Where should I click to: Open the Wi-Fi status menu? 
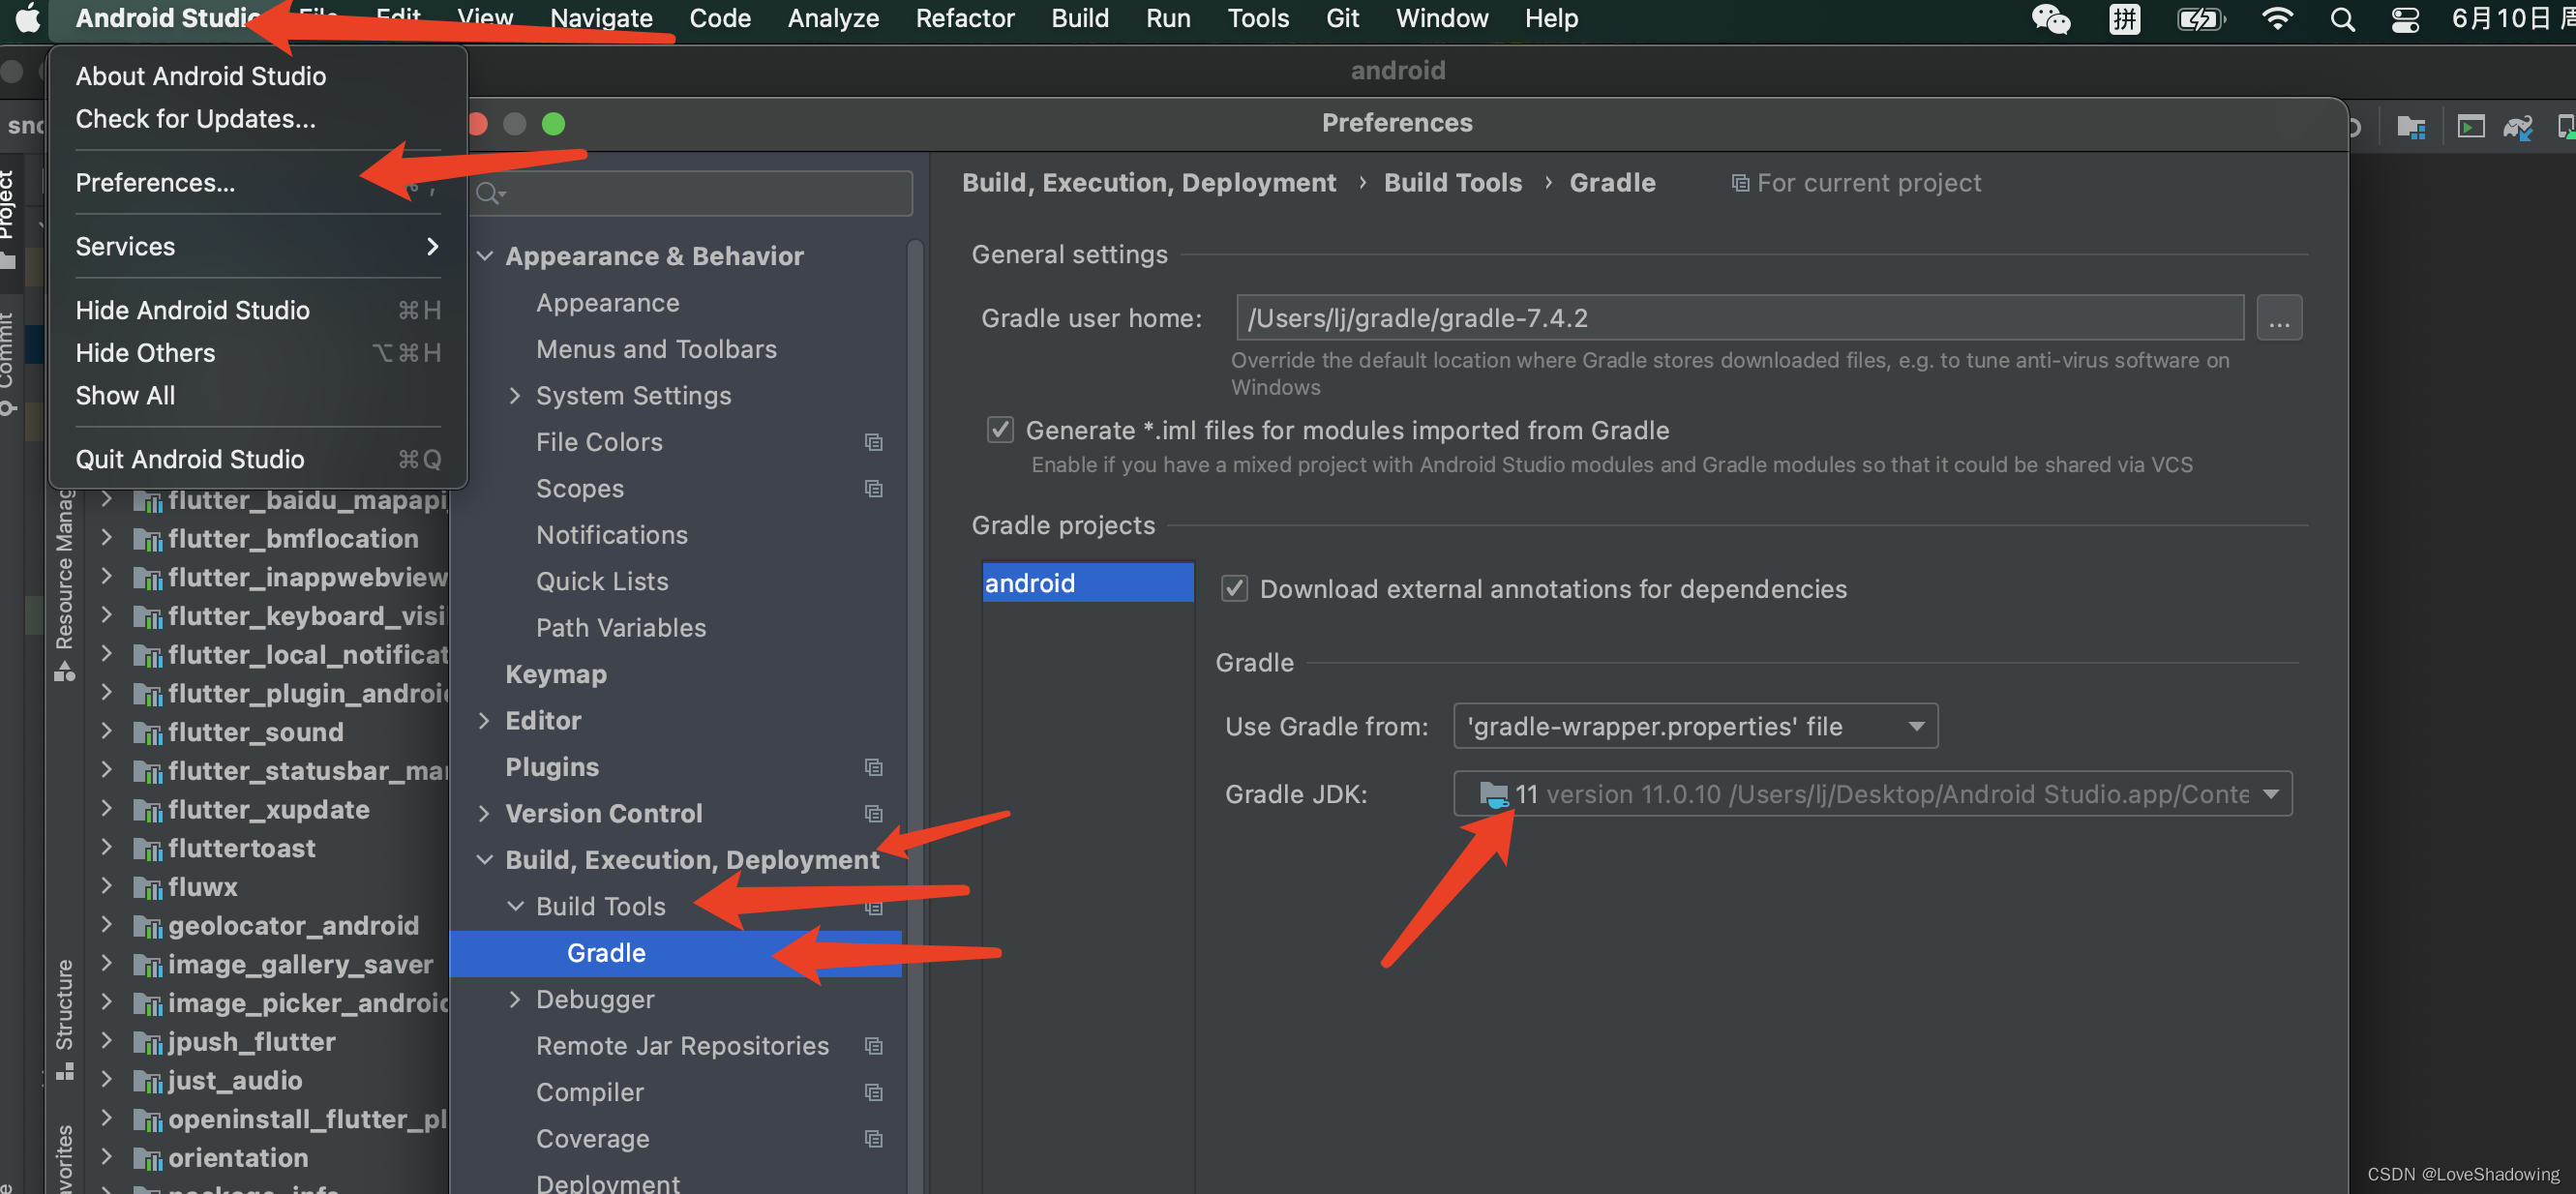(2276, 19)
